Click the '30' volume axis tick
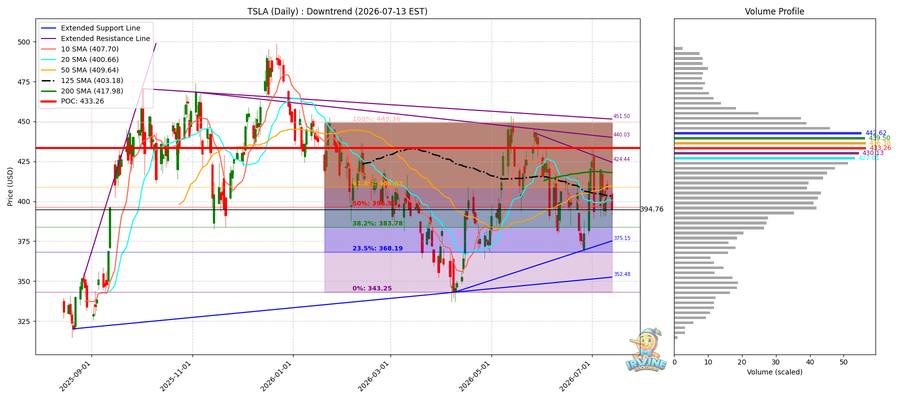 coord(776,363)
